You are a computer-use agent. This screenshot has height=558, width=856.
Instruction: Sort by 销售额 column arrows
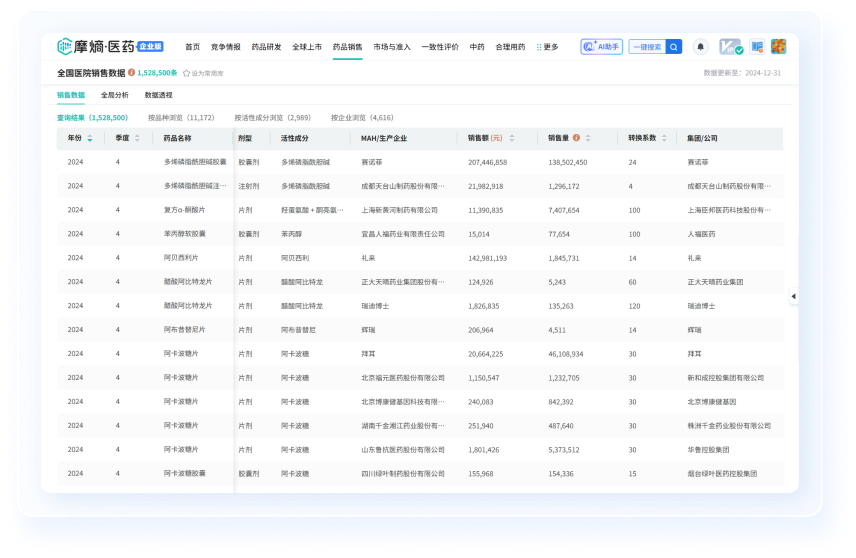pyautogui.click(x=512, y=139)
